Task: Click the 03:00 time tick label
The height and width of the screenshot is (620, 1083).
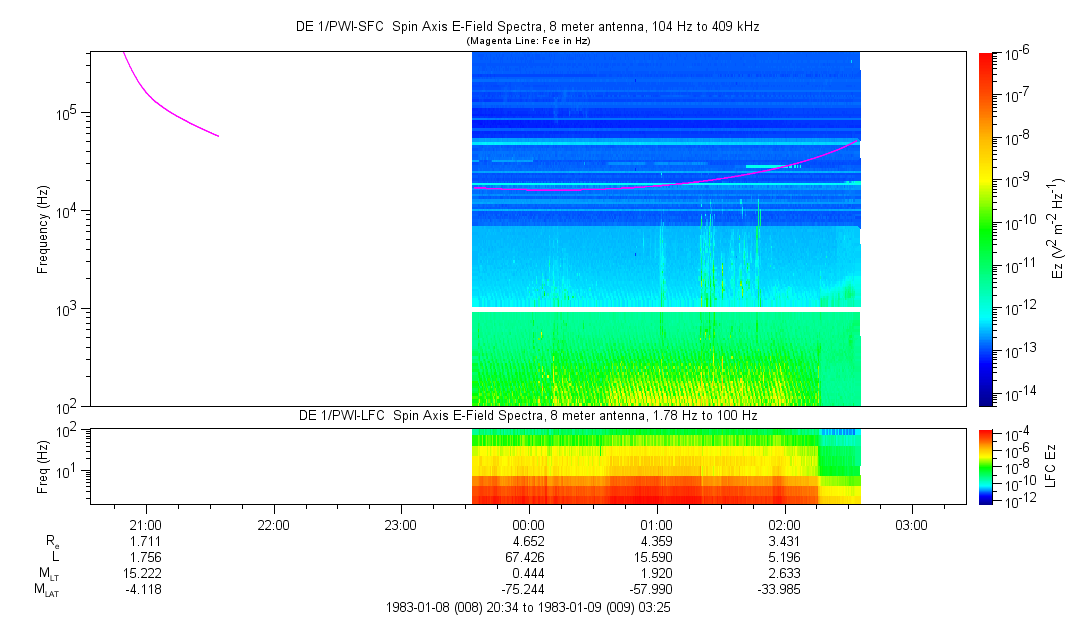Action: coord(911,524)
